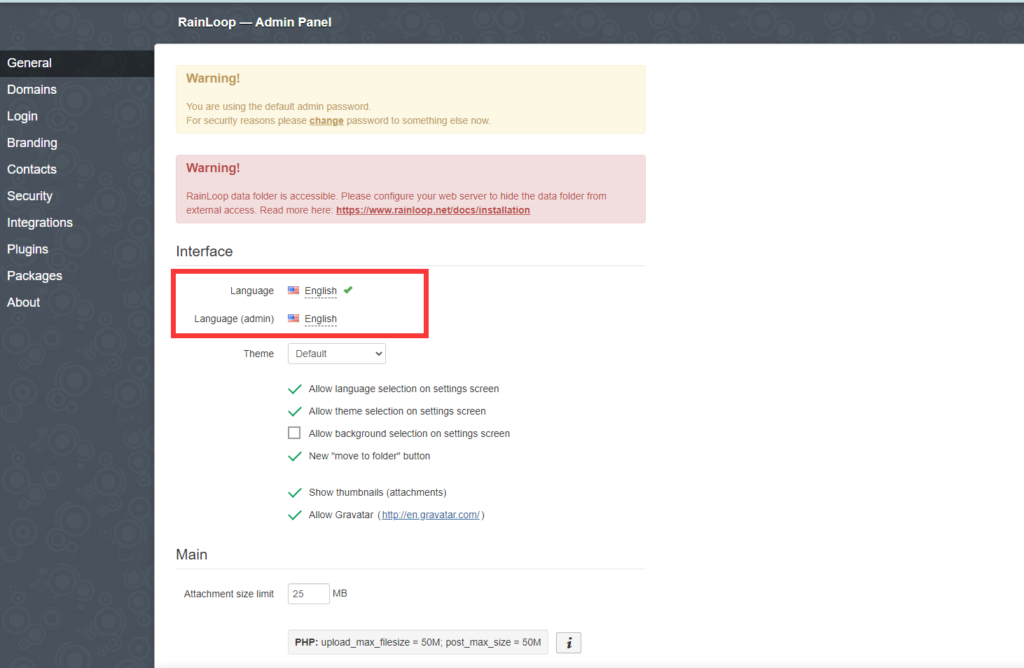Viewport: 1024px width, 668px height.
Task: Open Language (admin) selector showing English
Action: [x=321, y=319]
